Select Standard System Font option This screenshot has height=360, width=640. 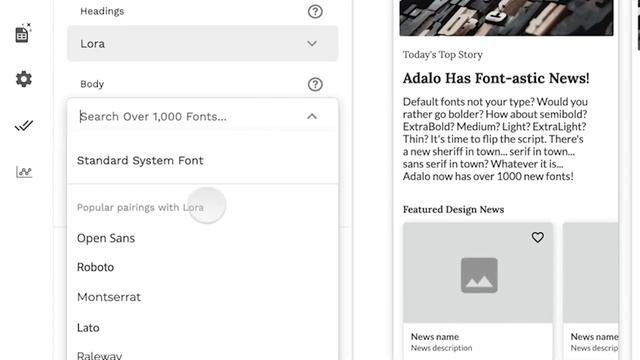(140, 161)
